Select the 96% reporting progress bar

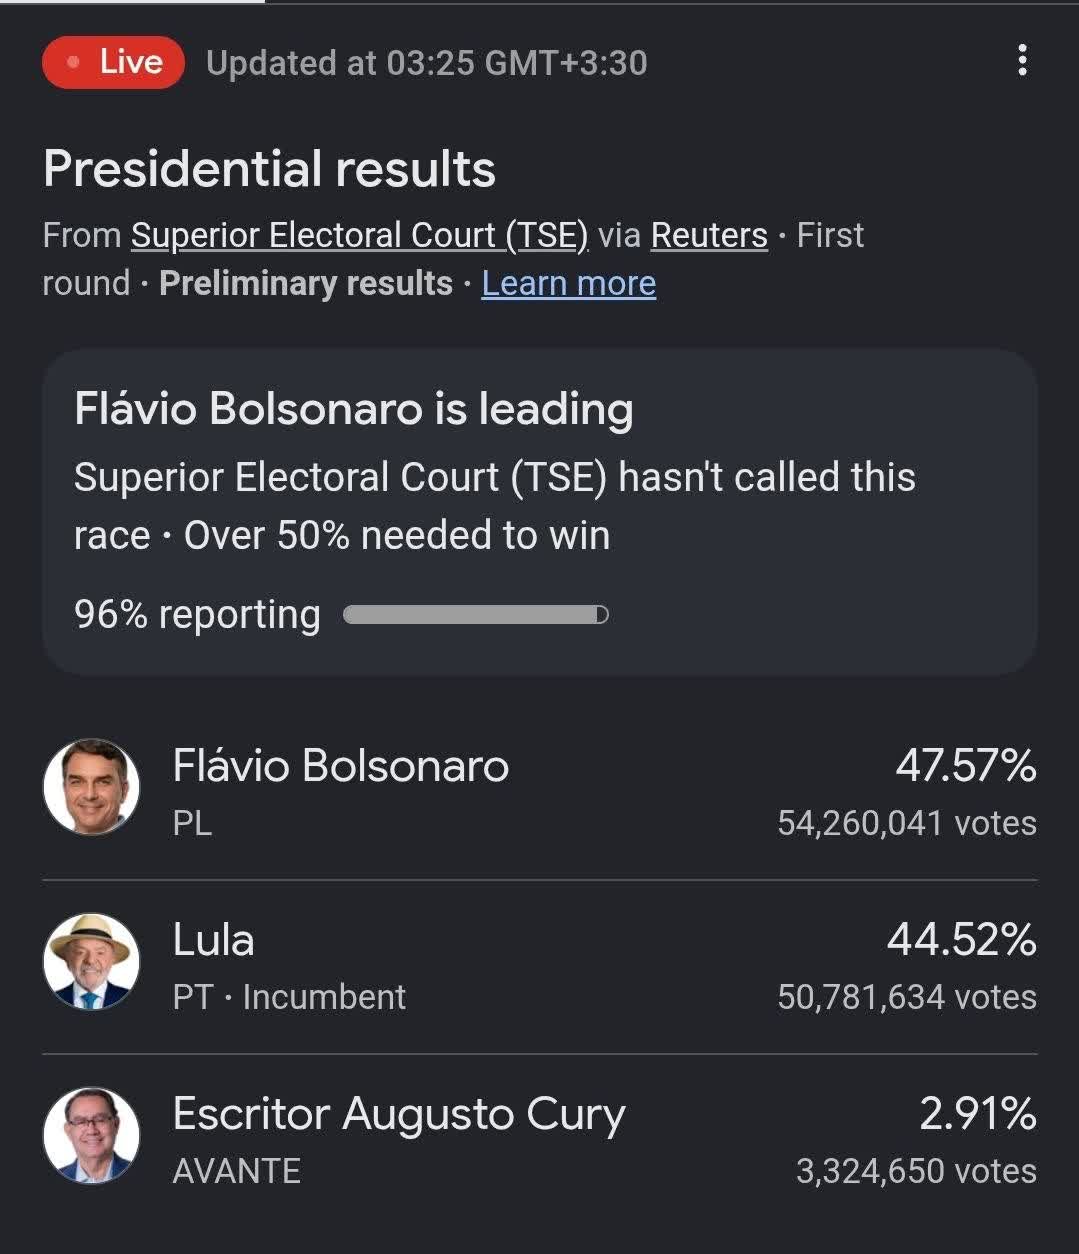point(476,614)
